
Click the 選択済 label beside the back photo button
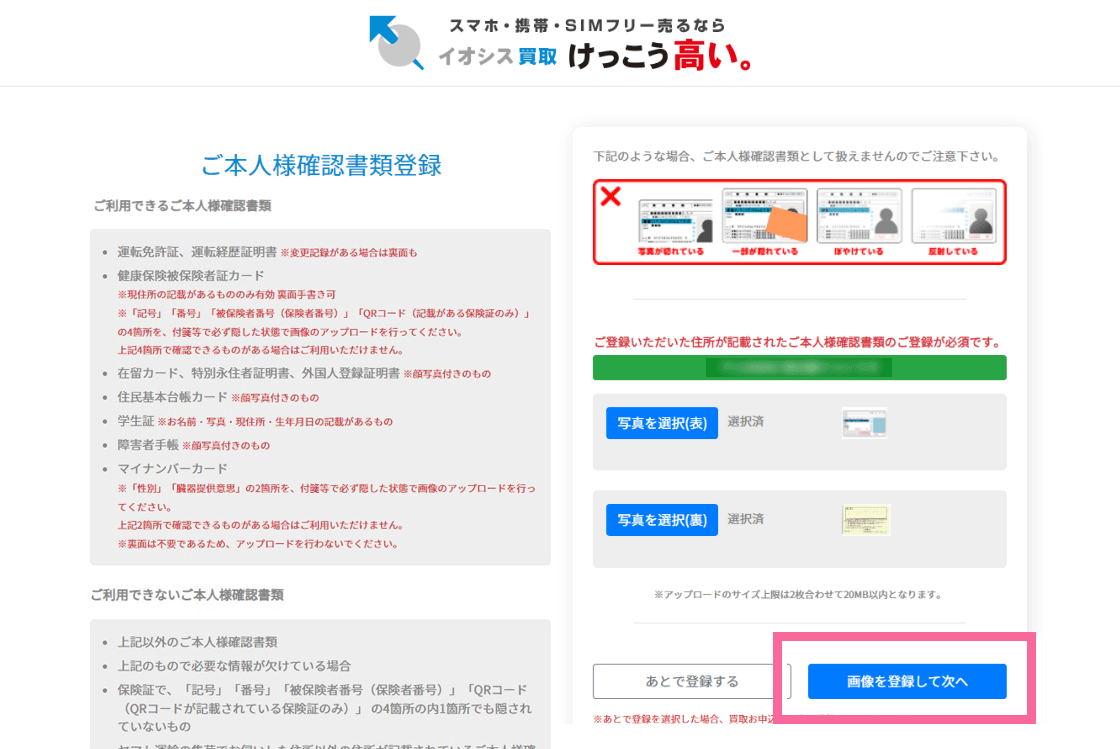(x=745, y=519)
